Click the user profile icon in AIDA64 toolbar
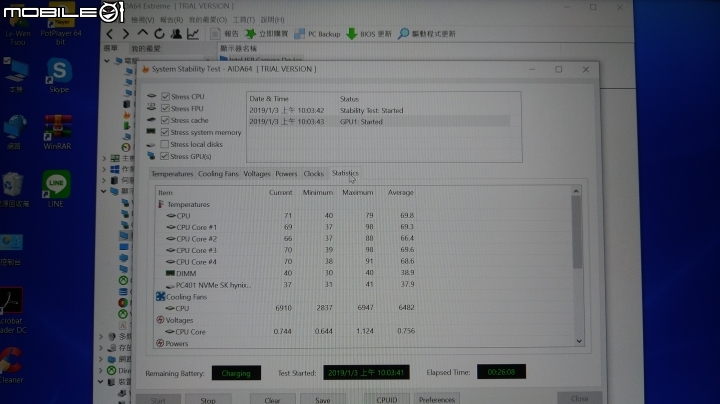720x404 pixels. pos(176,34)
